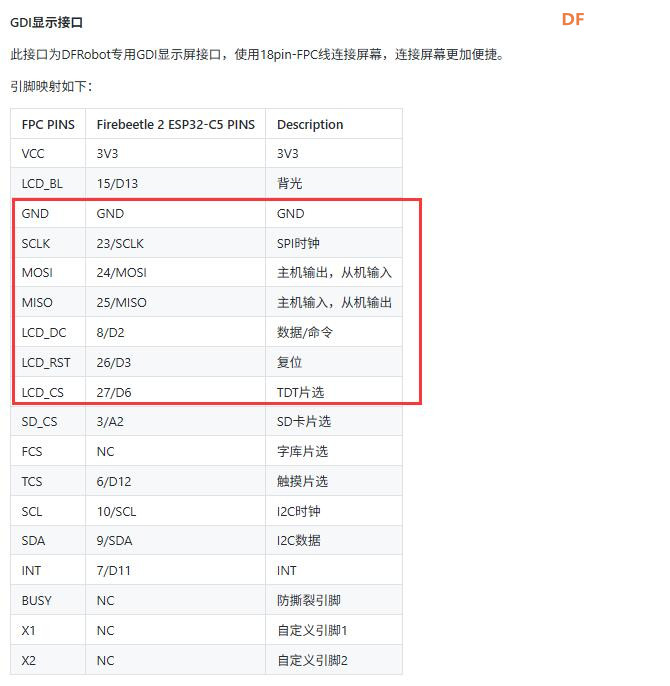
Task: Click the SD_CS pin cell
Action: [39, 422]
